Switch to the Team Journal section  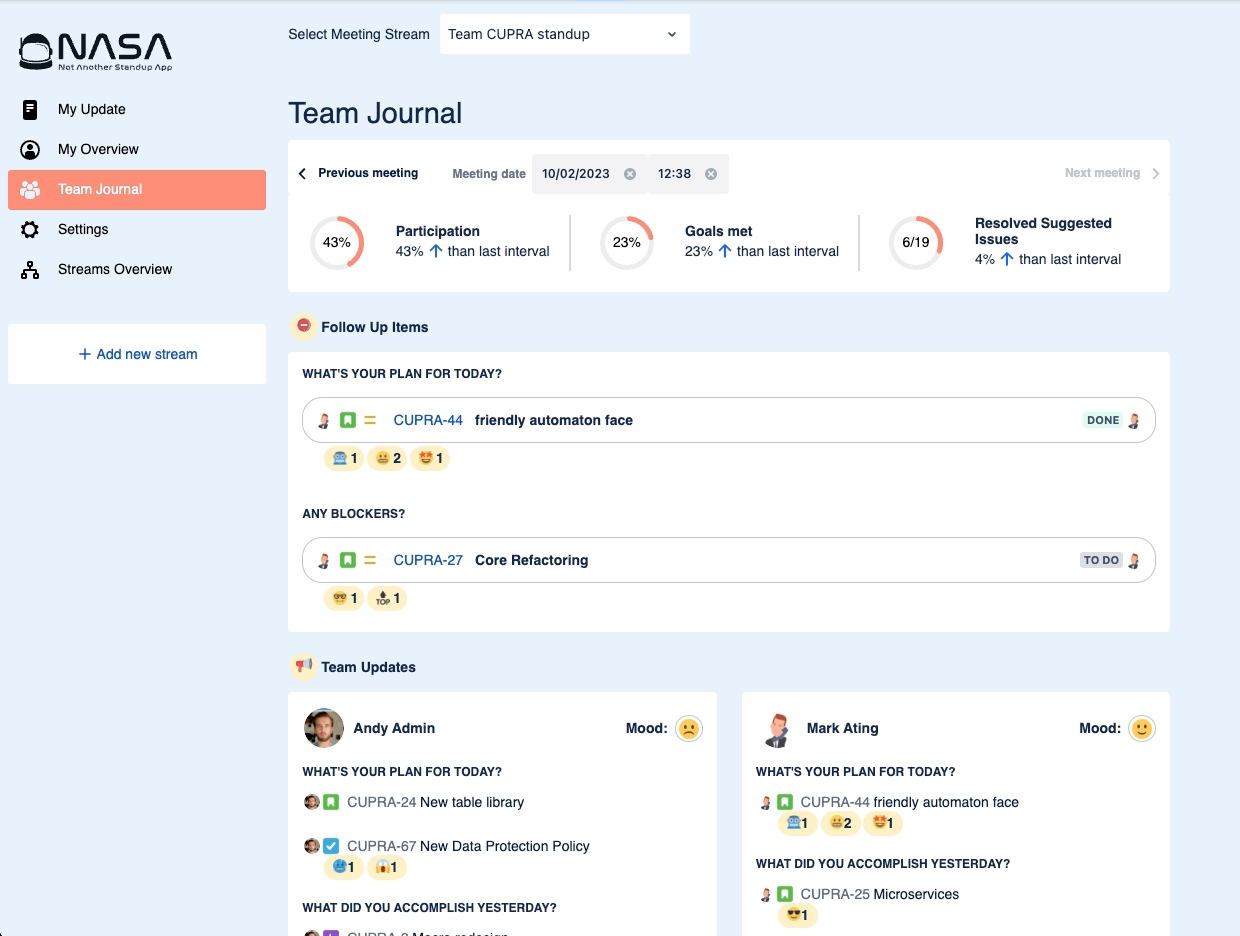pos(98,189)
